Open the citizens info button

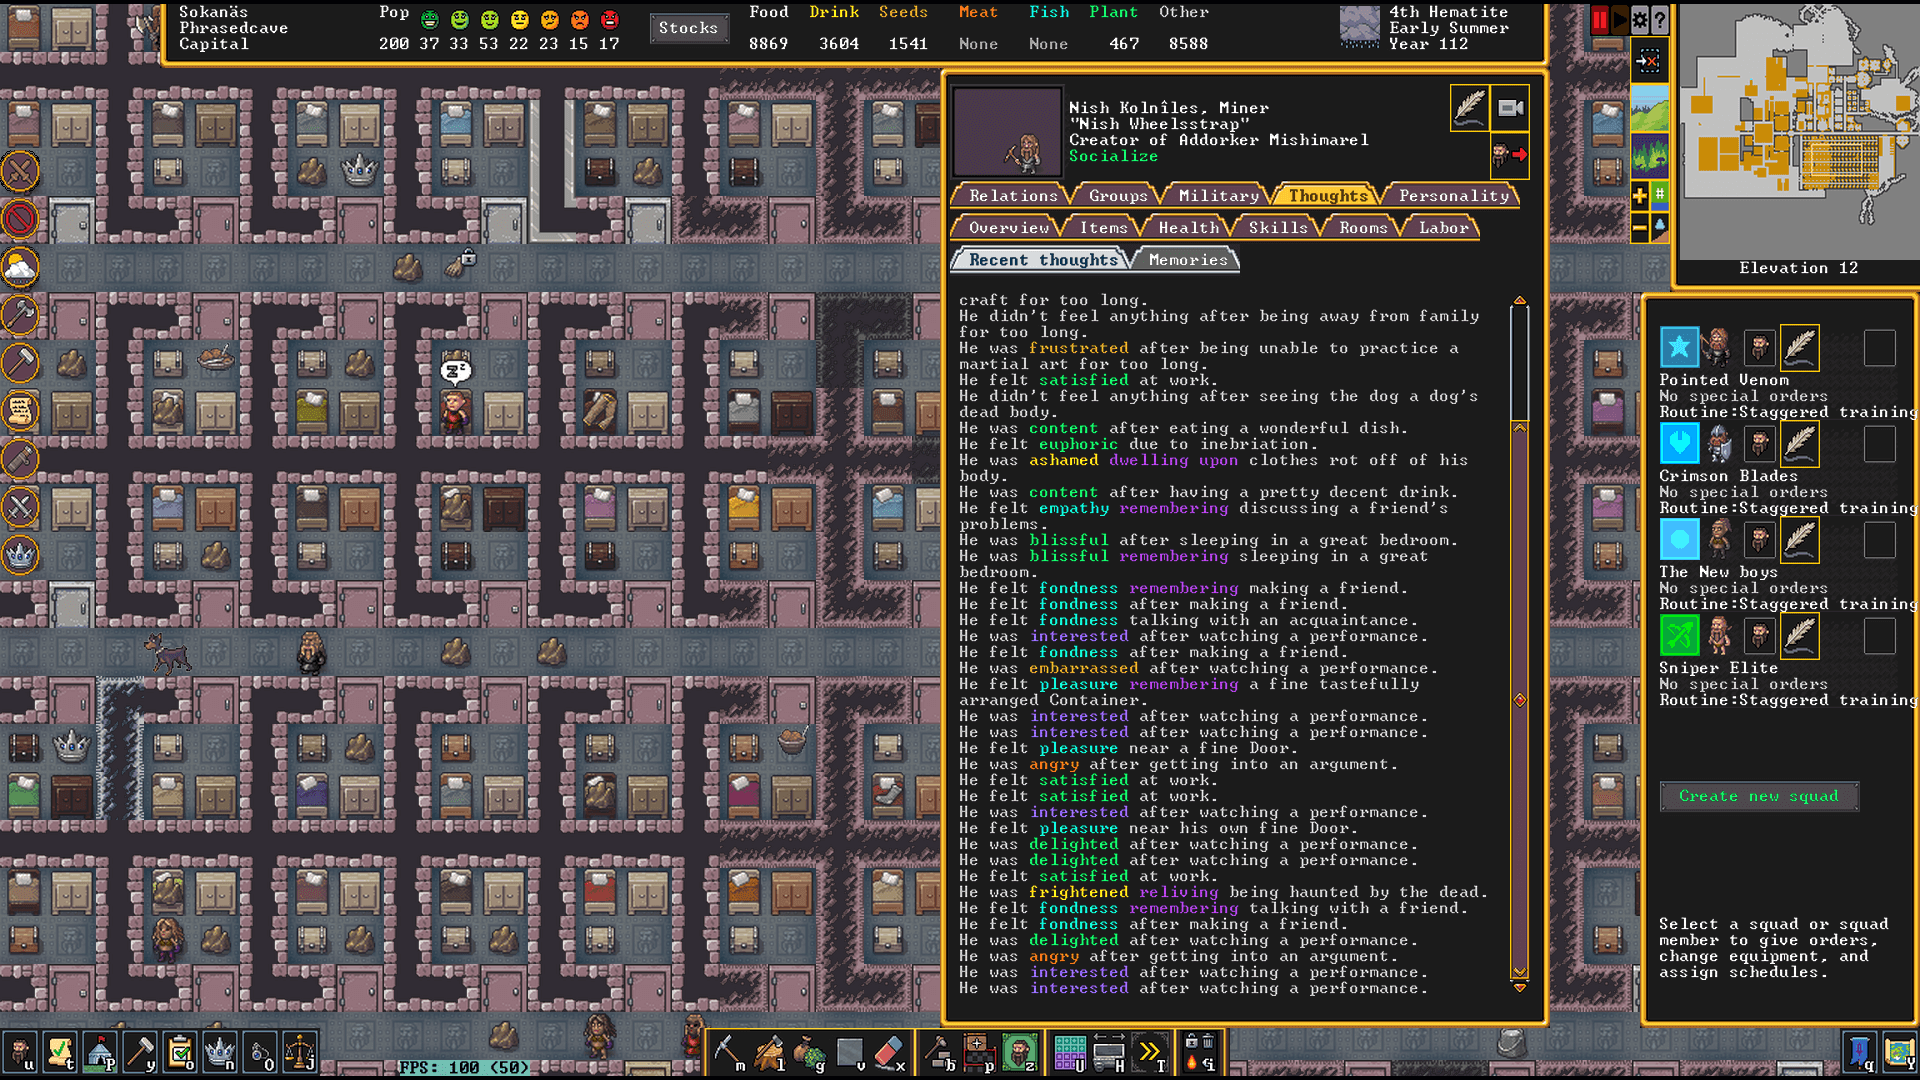tap(20, 1052)
